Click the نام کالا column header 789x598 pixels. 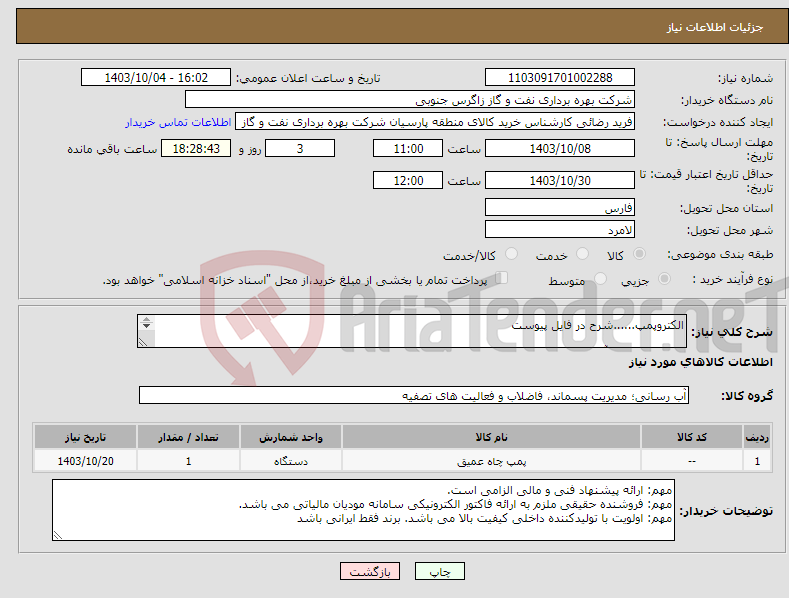coord(491,437)
